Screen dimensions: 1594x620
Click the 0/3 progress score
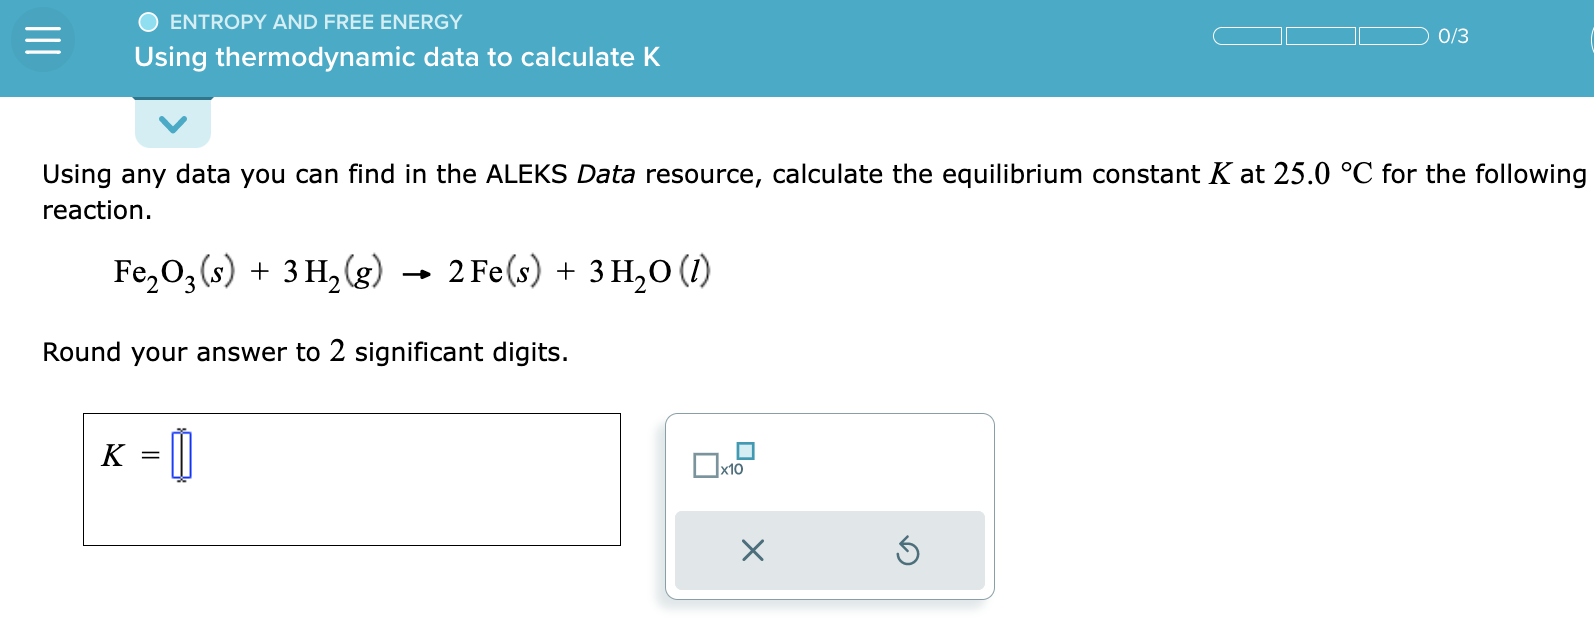click(1452, 36)
